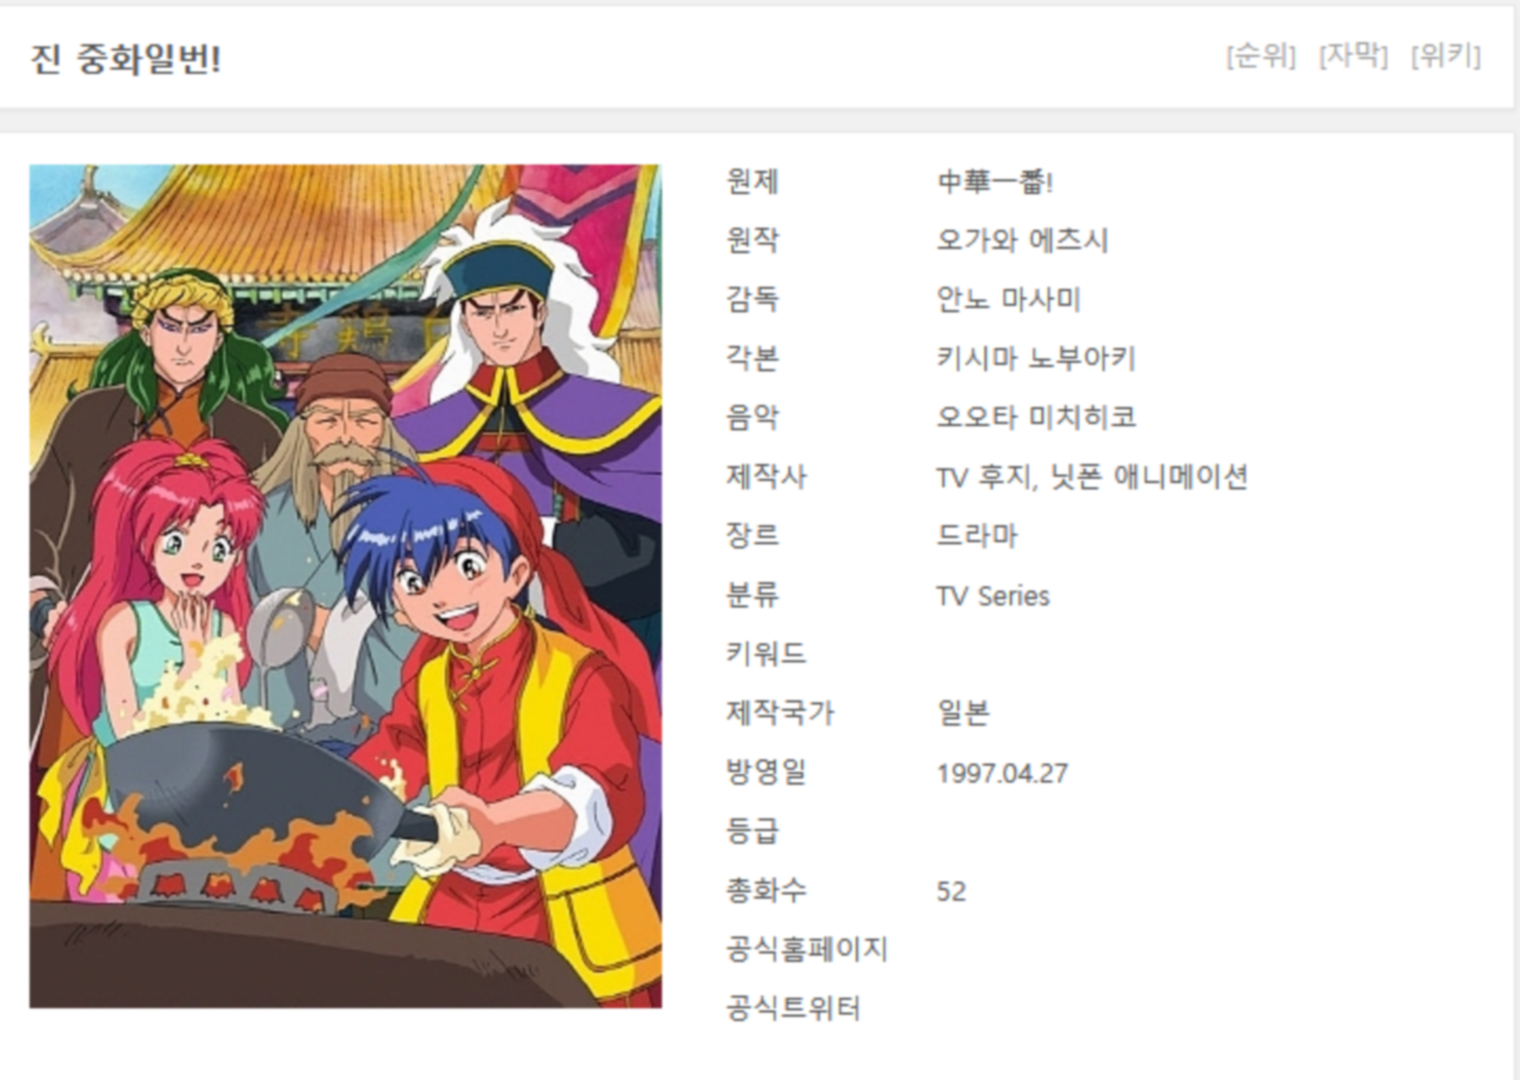Open the [위키] wiki link
This screenshot has width=1520, height=1080.
(x=1445, y=55)
